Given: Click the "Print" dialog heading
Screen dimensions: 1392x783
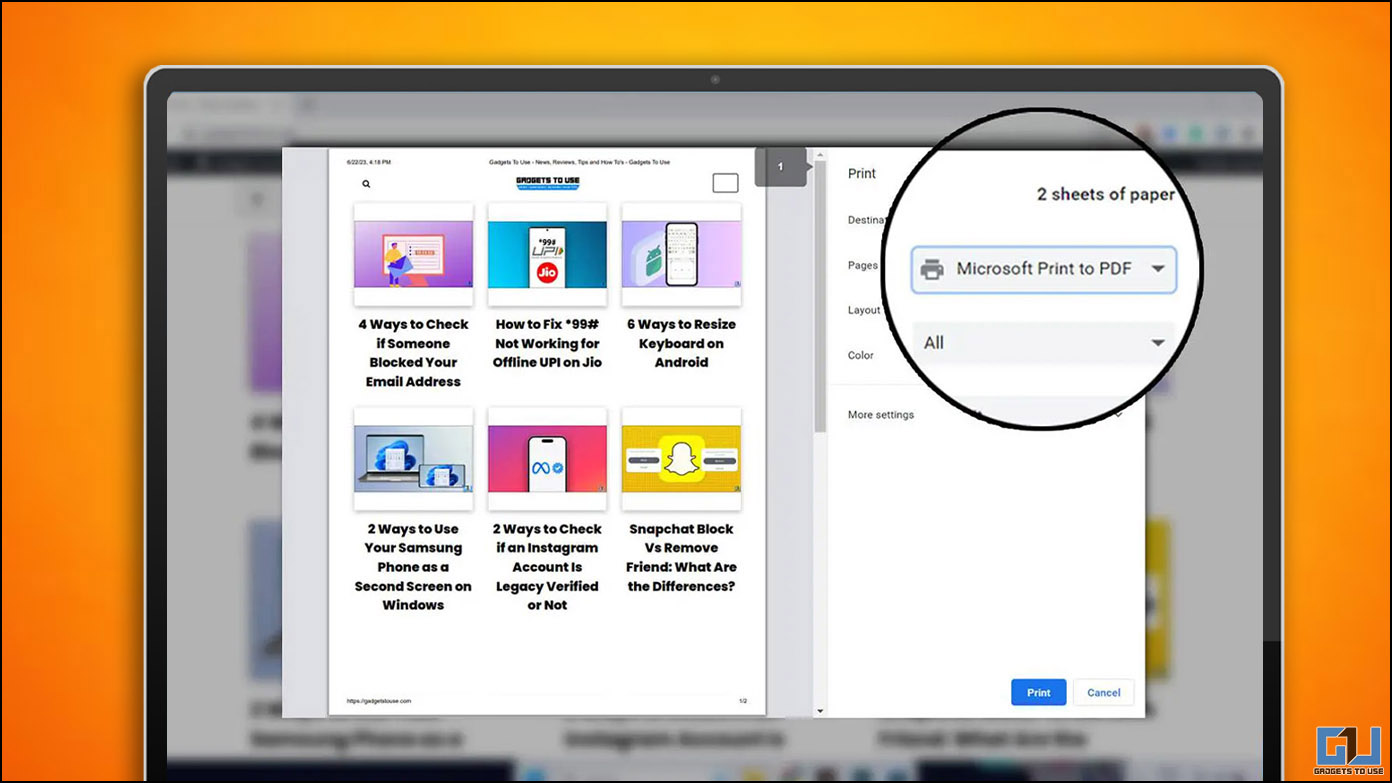Looking at the screenshot, I should coord(862,173).
